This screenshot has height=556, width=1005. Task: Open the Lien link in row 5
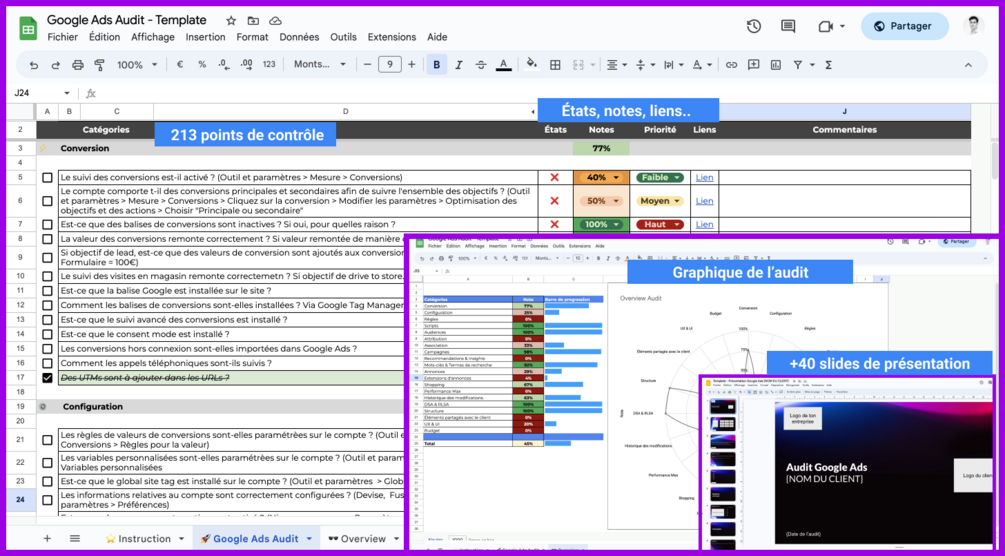pyautogui.click(x=704, y=178)
